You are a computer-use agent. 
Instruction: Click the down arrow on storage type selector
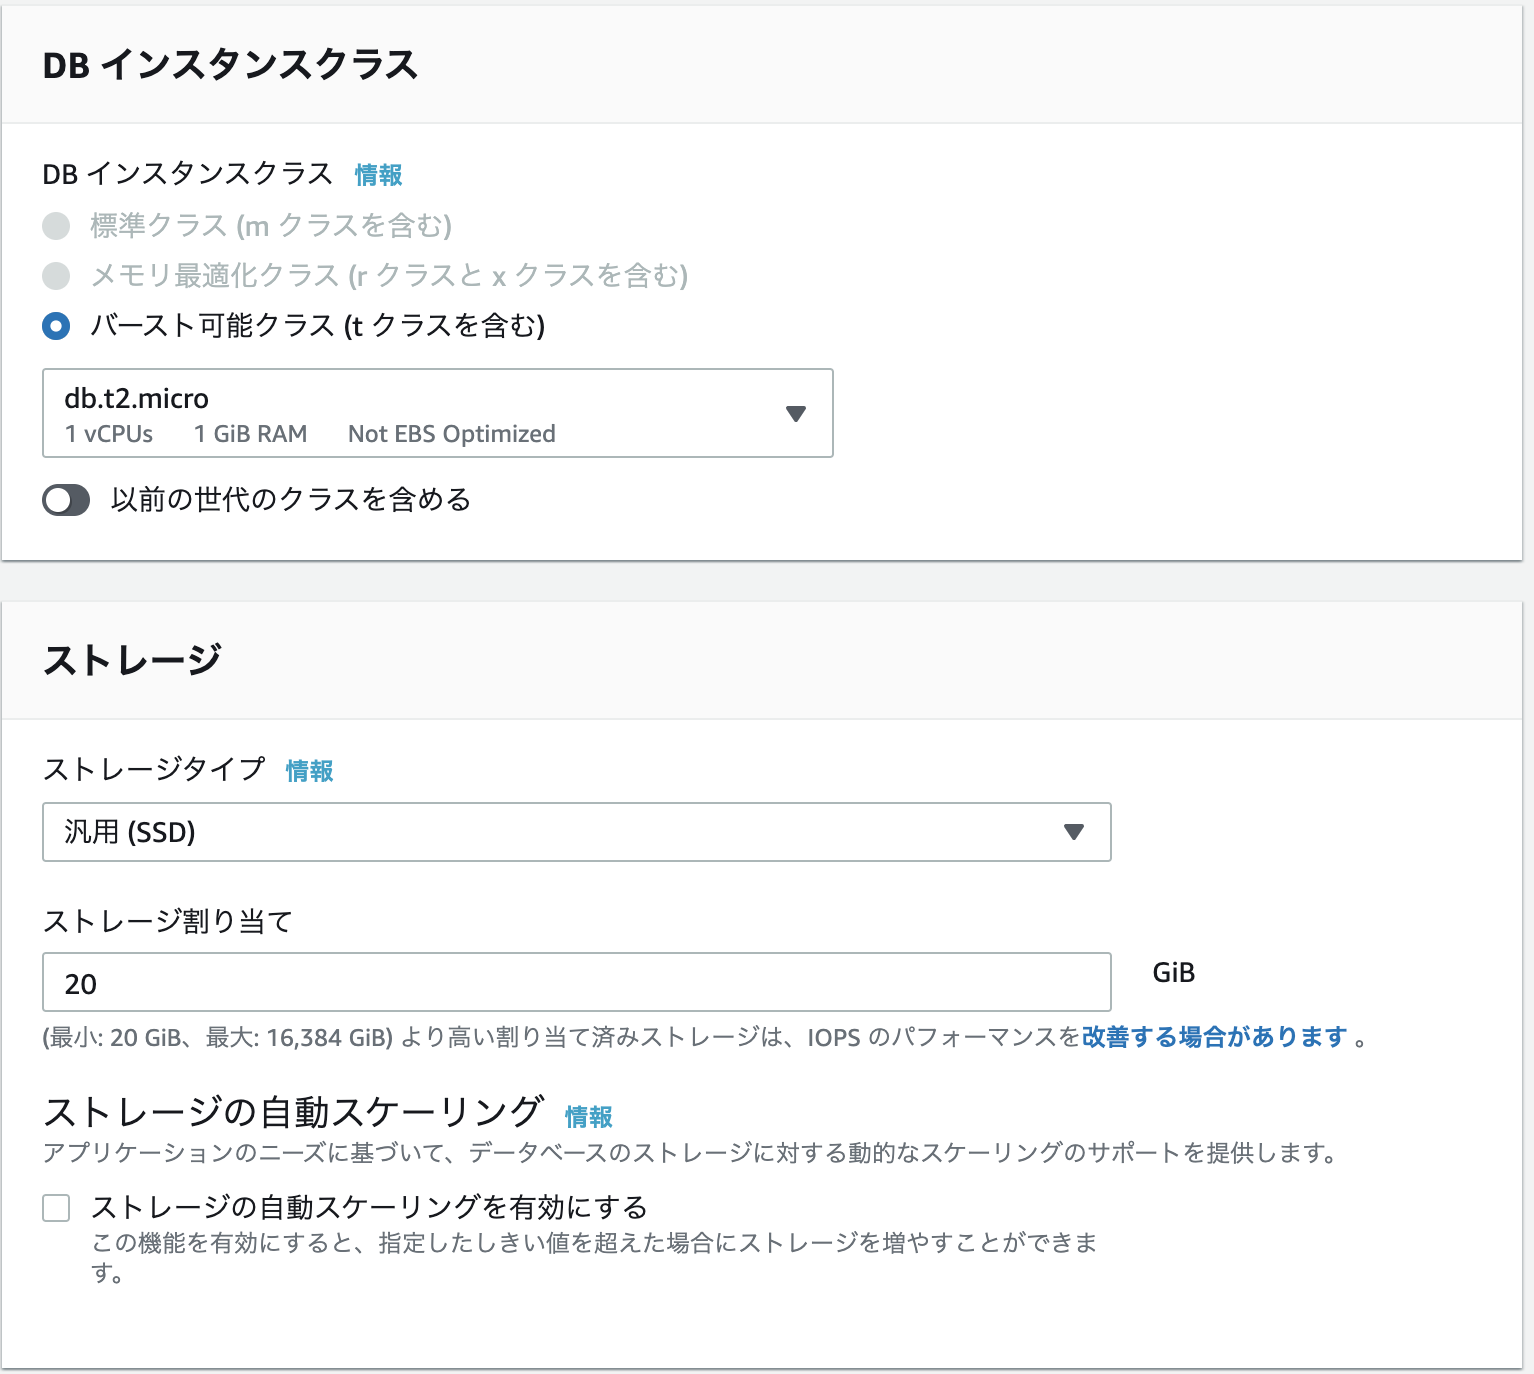[1073, 831]
